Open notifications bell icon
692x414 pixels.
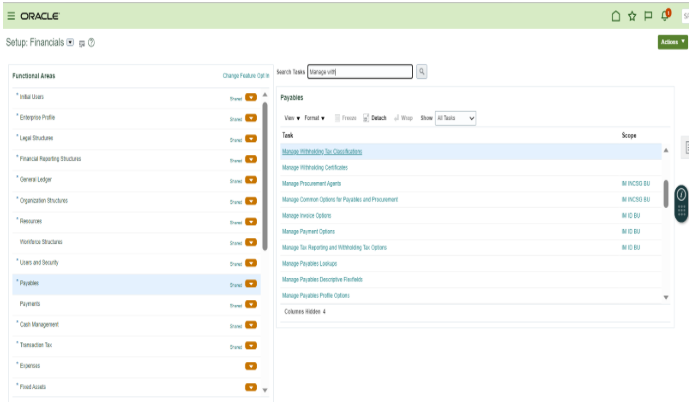(x=665, y=15)
